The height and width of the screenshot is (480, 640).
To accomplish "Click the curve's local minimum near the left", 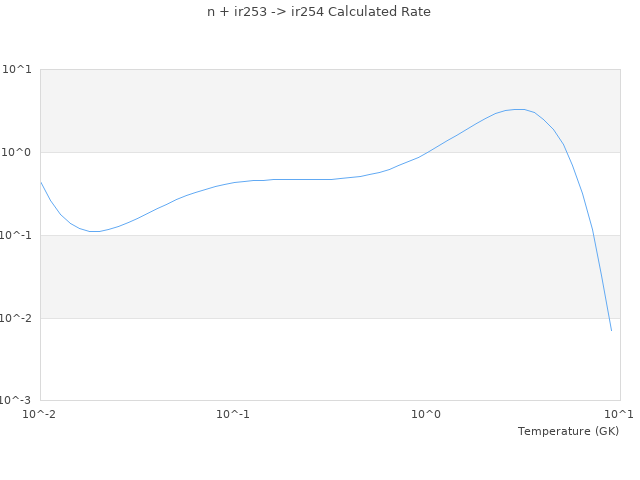I will point(95,232).
